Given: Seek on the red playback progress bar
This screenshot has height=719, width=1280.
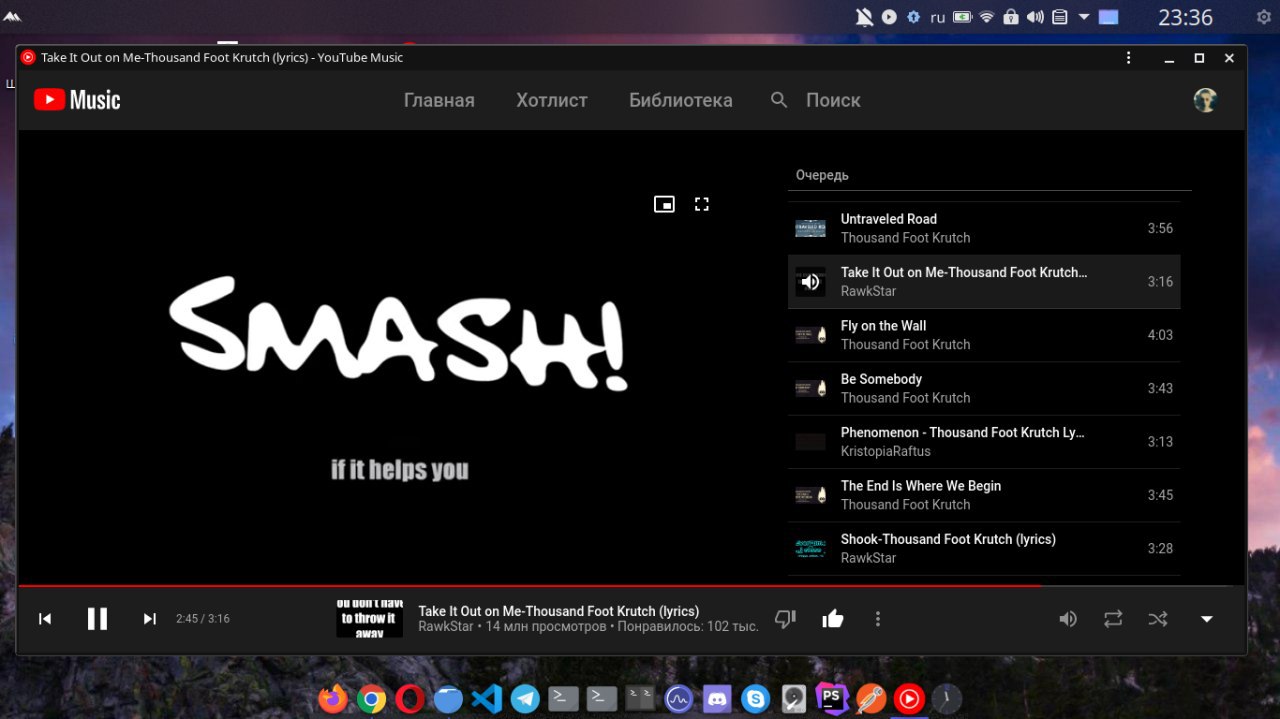Looking at the screenshot, I should click(x=631, y=585).
